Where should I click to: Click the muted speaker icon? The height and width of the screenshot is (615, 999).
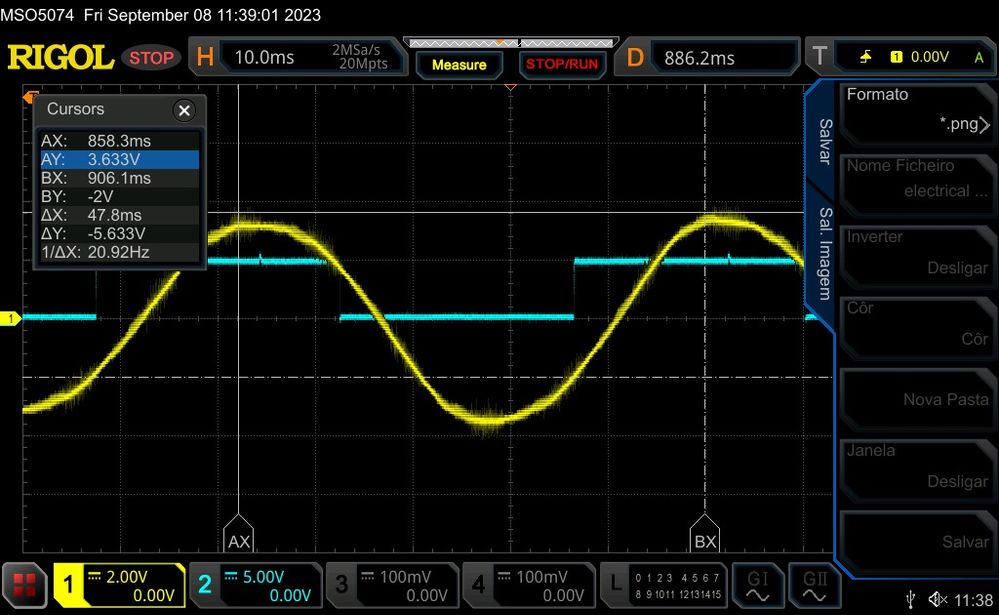pyautogui.click(x=937, y=600)
